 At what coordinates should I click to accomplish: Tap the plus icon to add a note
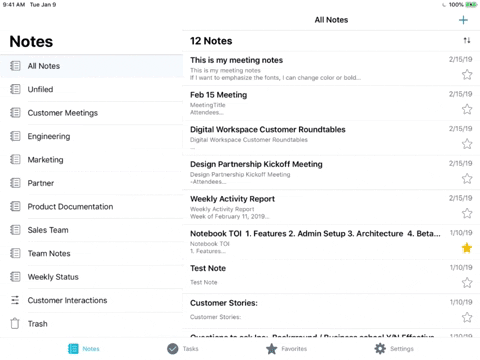(x=463, y=20)
